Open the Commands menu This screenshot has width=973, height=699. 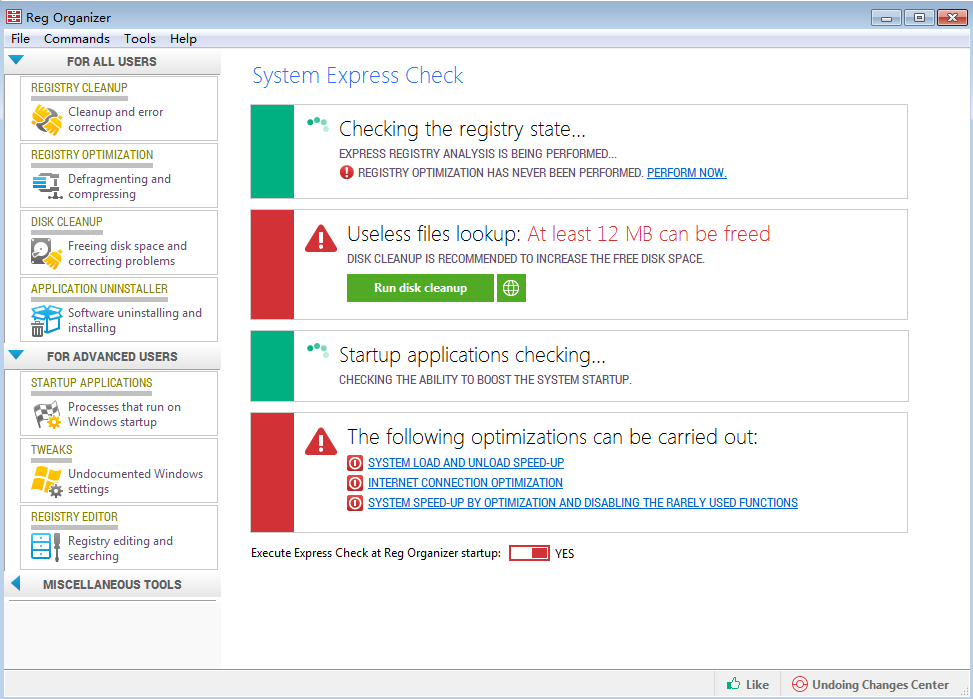76,38
